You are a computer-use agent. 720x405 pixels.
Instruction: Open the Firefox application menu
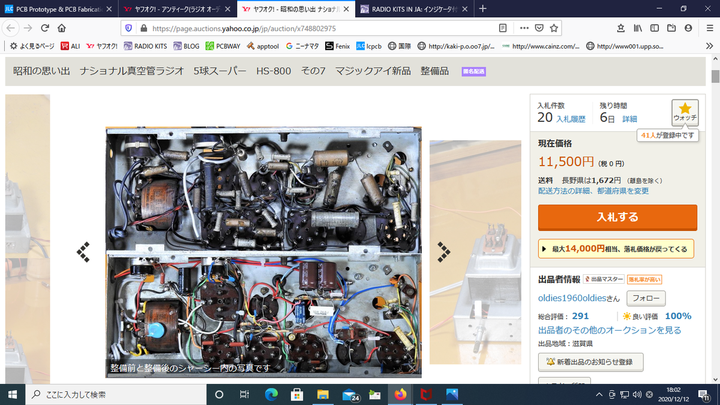tap(708, 28)
